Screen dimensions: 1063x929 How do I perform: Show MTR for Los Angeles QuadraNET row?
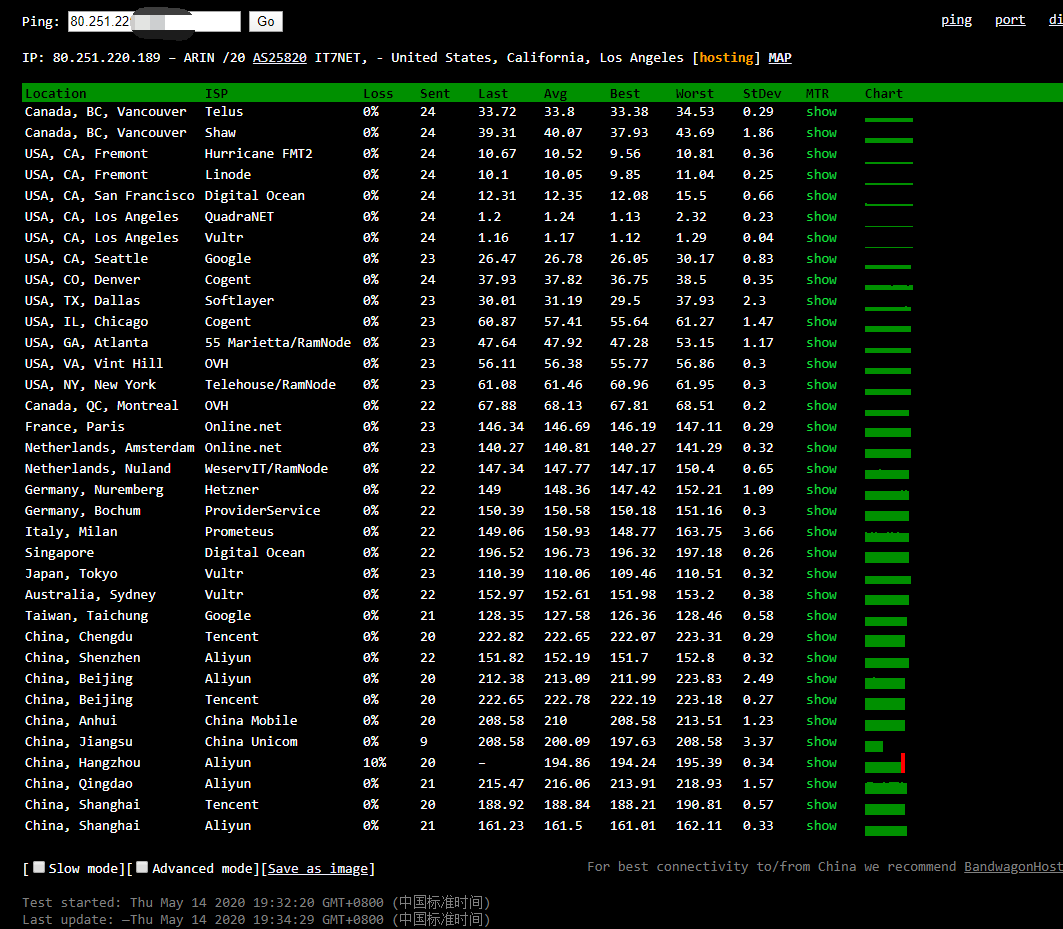point(821,217)
